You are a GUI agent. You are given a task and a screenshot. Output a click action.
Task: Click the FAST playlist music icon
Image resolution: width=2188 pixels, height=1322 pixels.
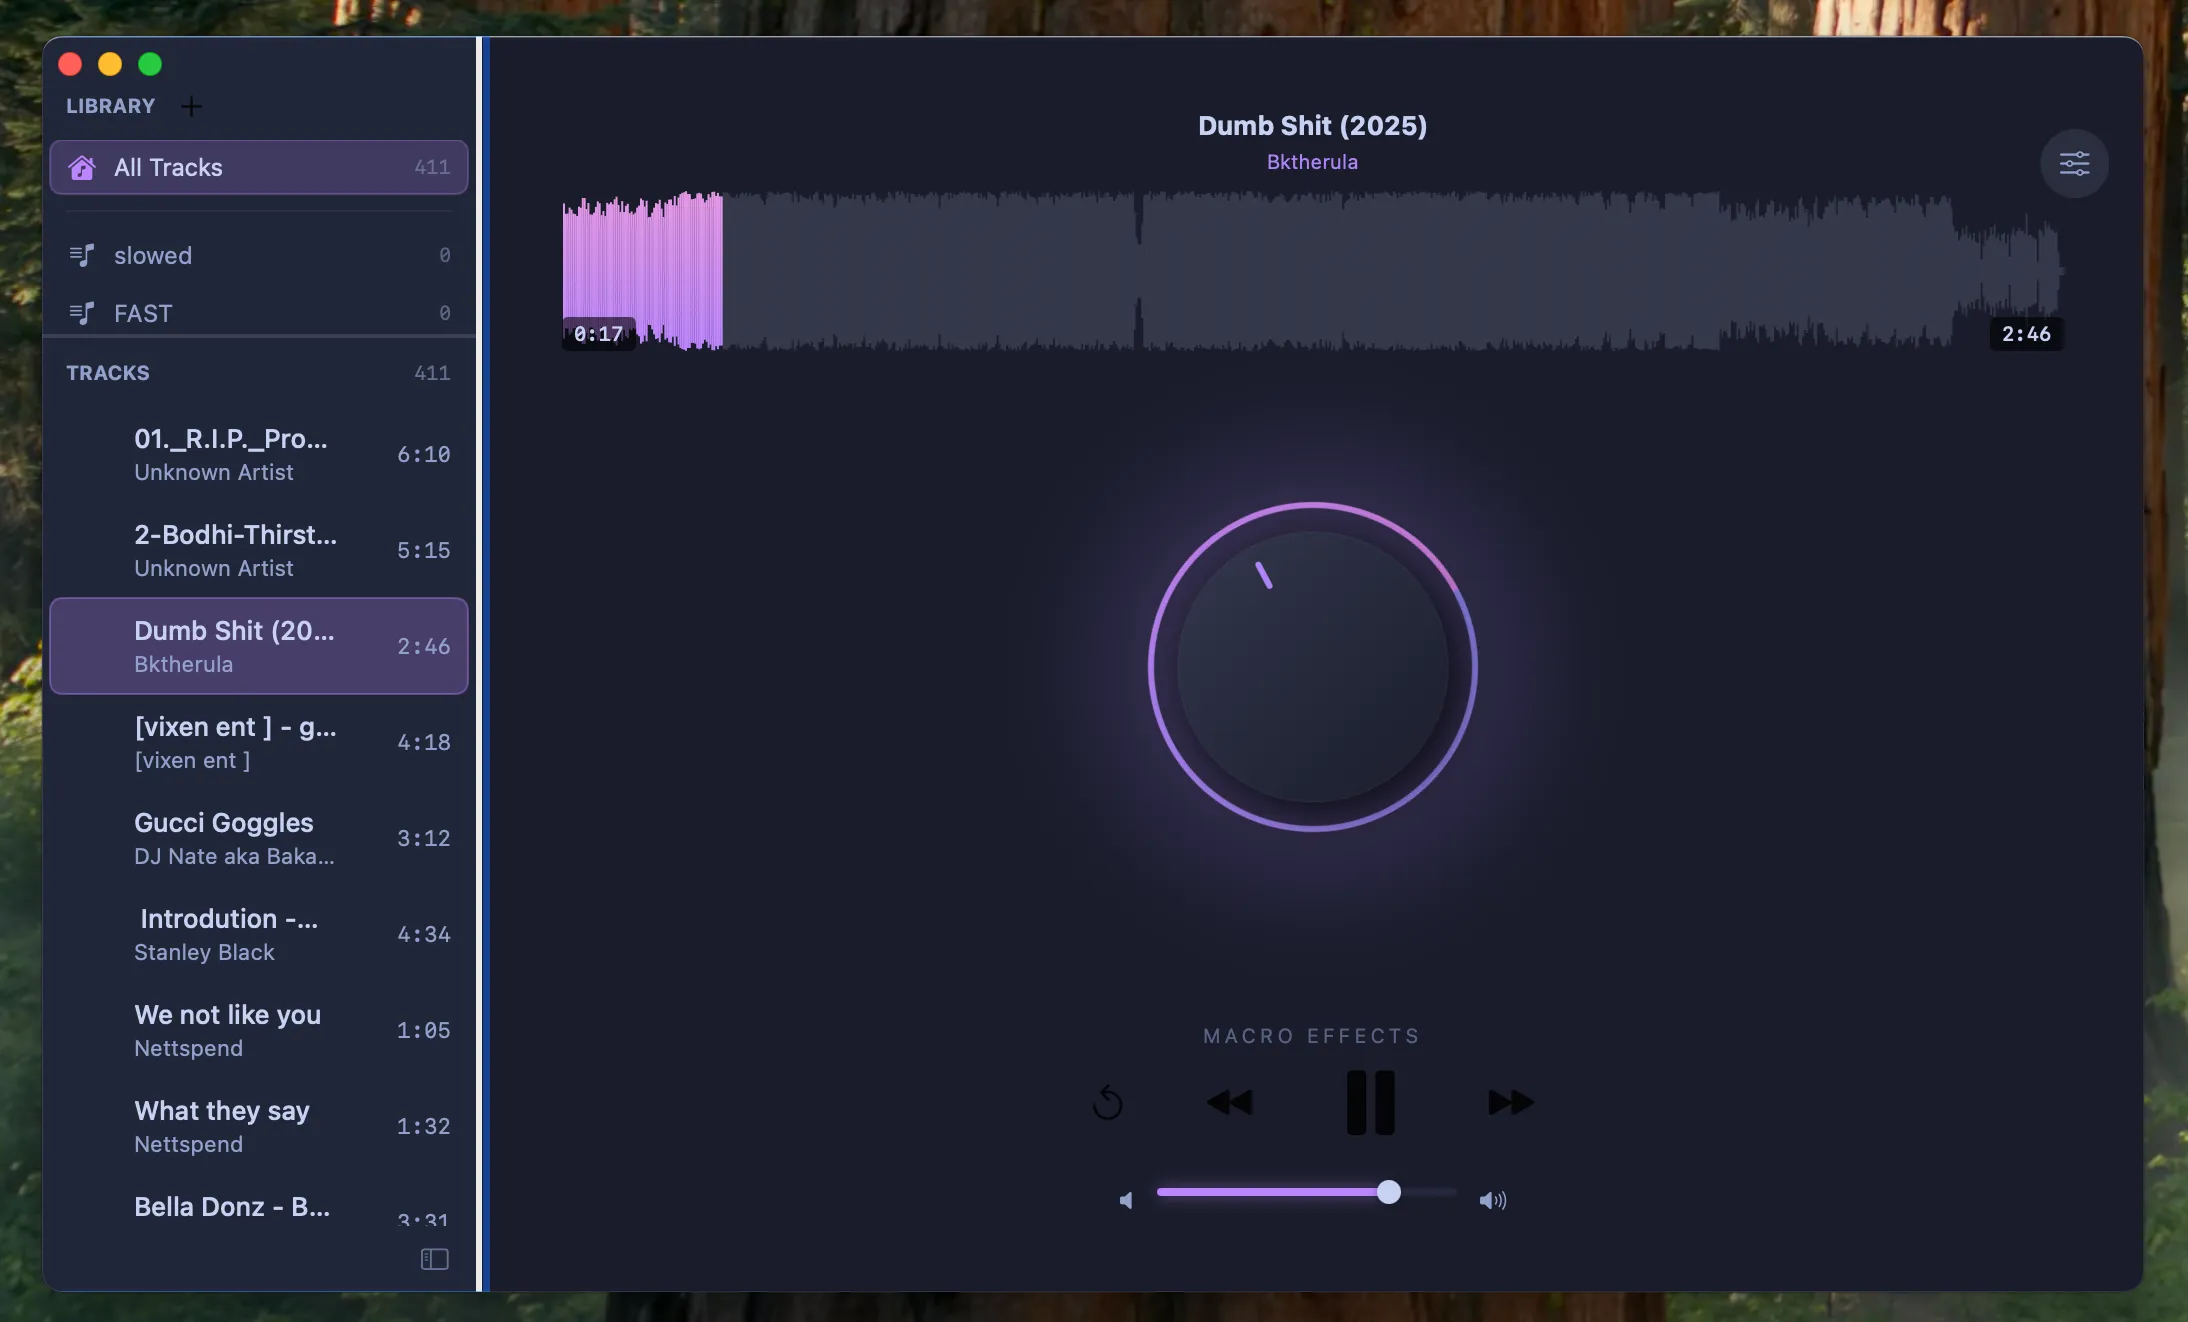point(83,313)
